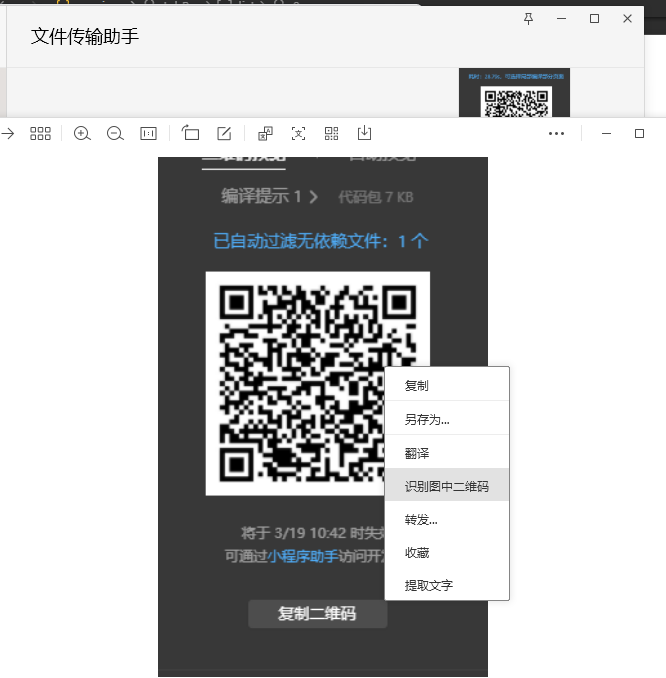The height and width of the screenshot is (678, 666).
Task: Maximize the image viewer window
Action: point(639,134)
